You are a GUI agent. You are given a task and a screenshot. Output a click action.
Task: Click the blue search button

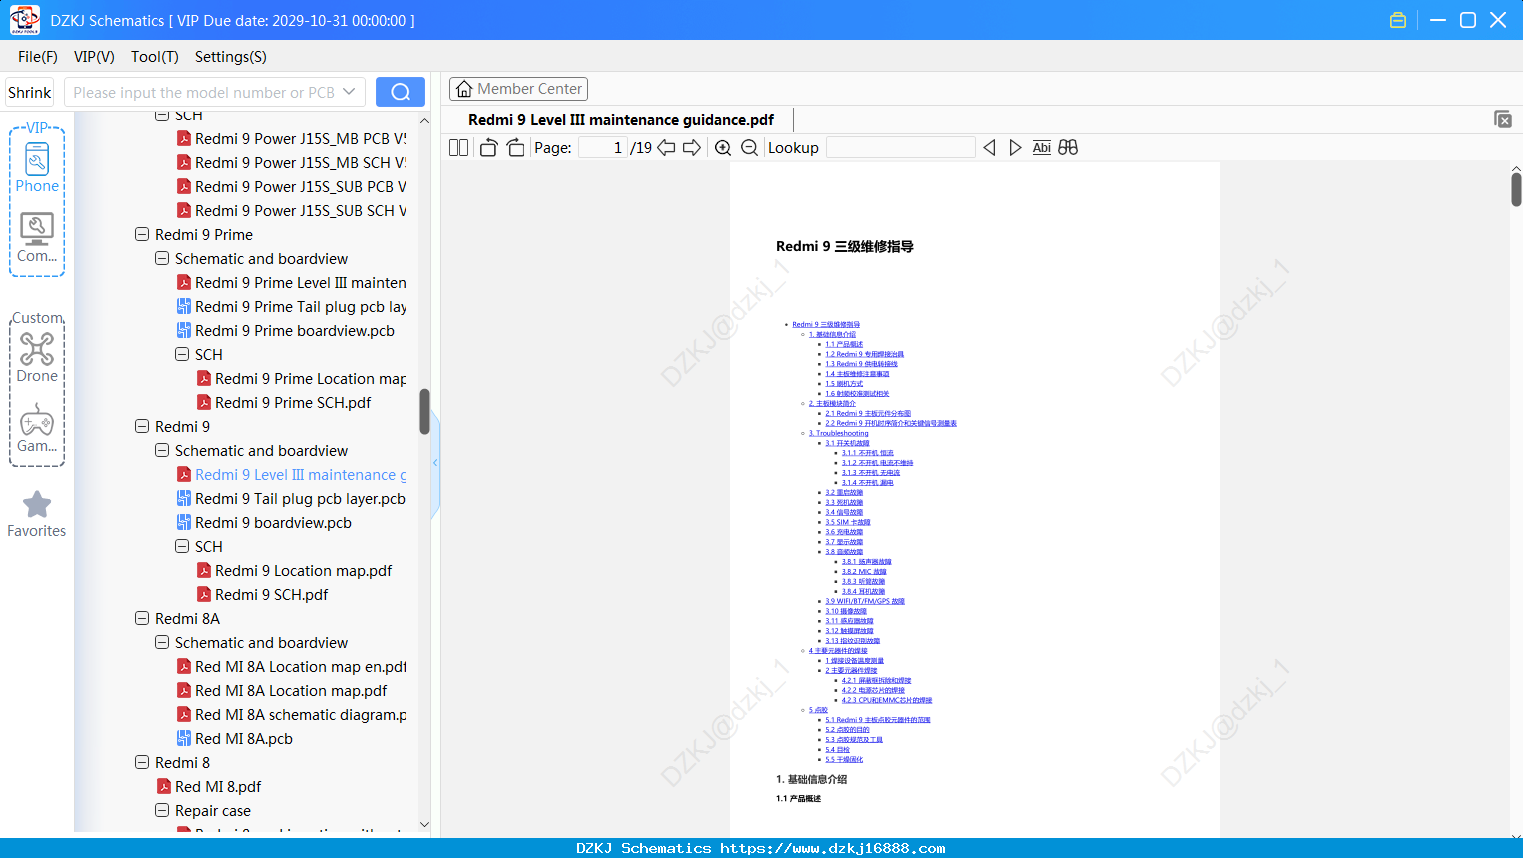coord(400,92)
